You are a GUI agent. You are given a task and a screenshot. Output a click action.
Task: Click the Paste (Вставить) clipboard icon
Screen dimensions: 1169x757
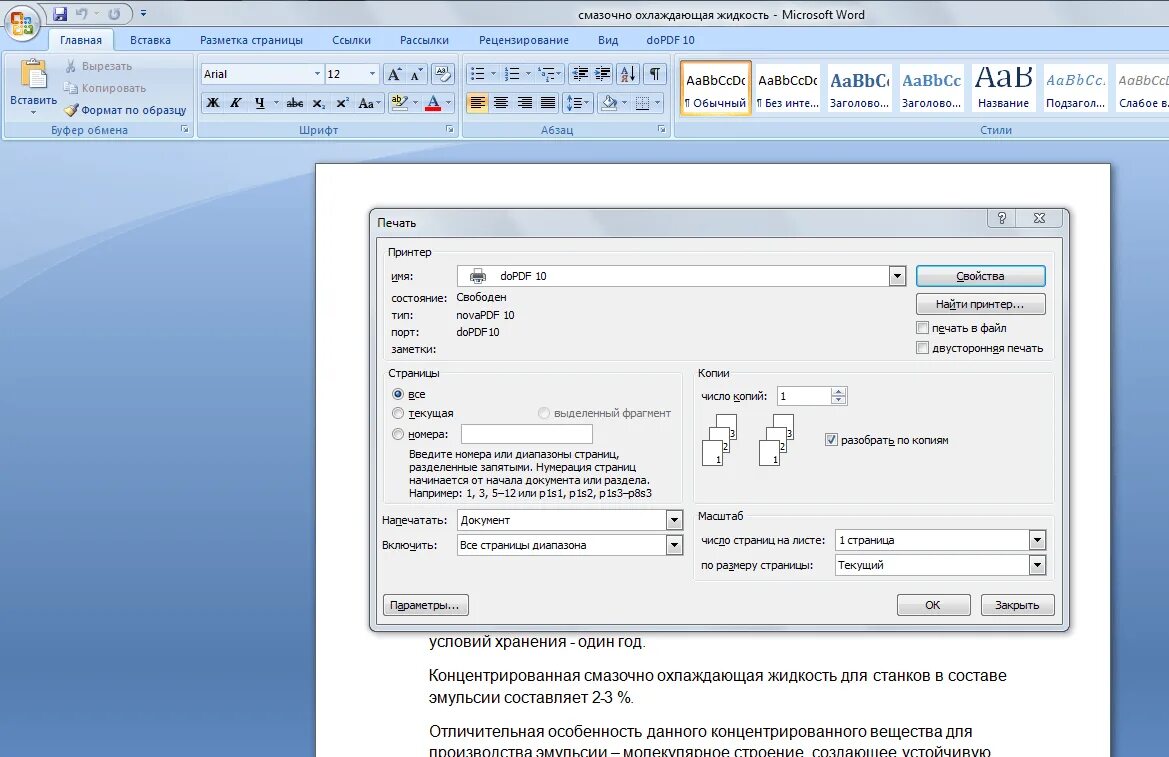coord(34,75)
